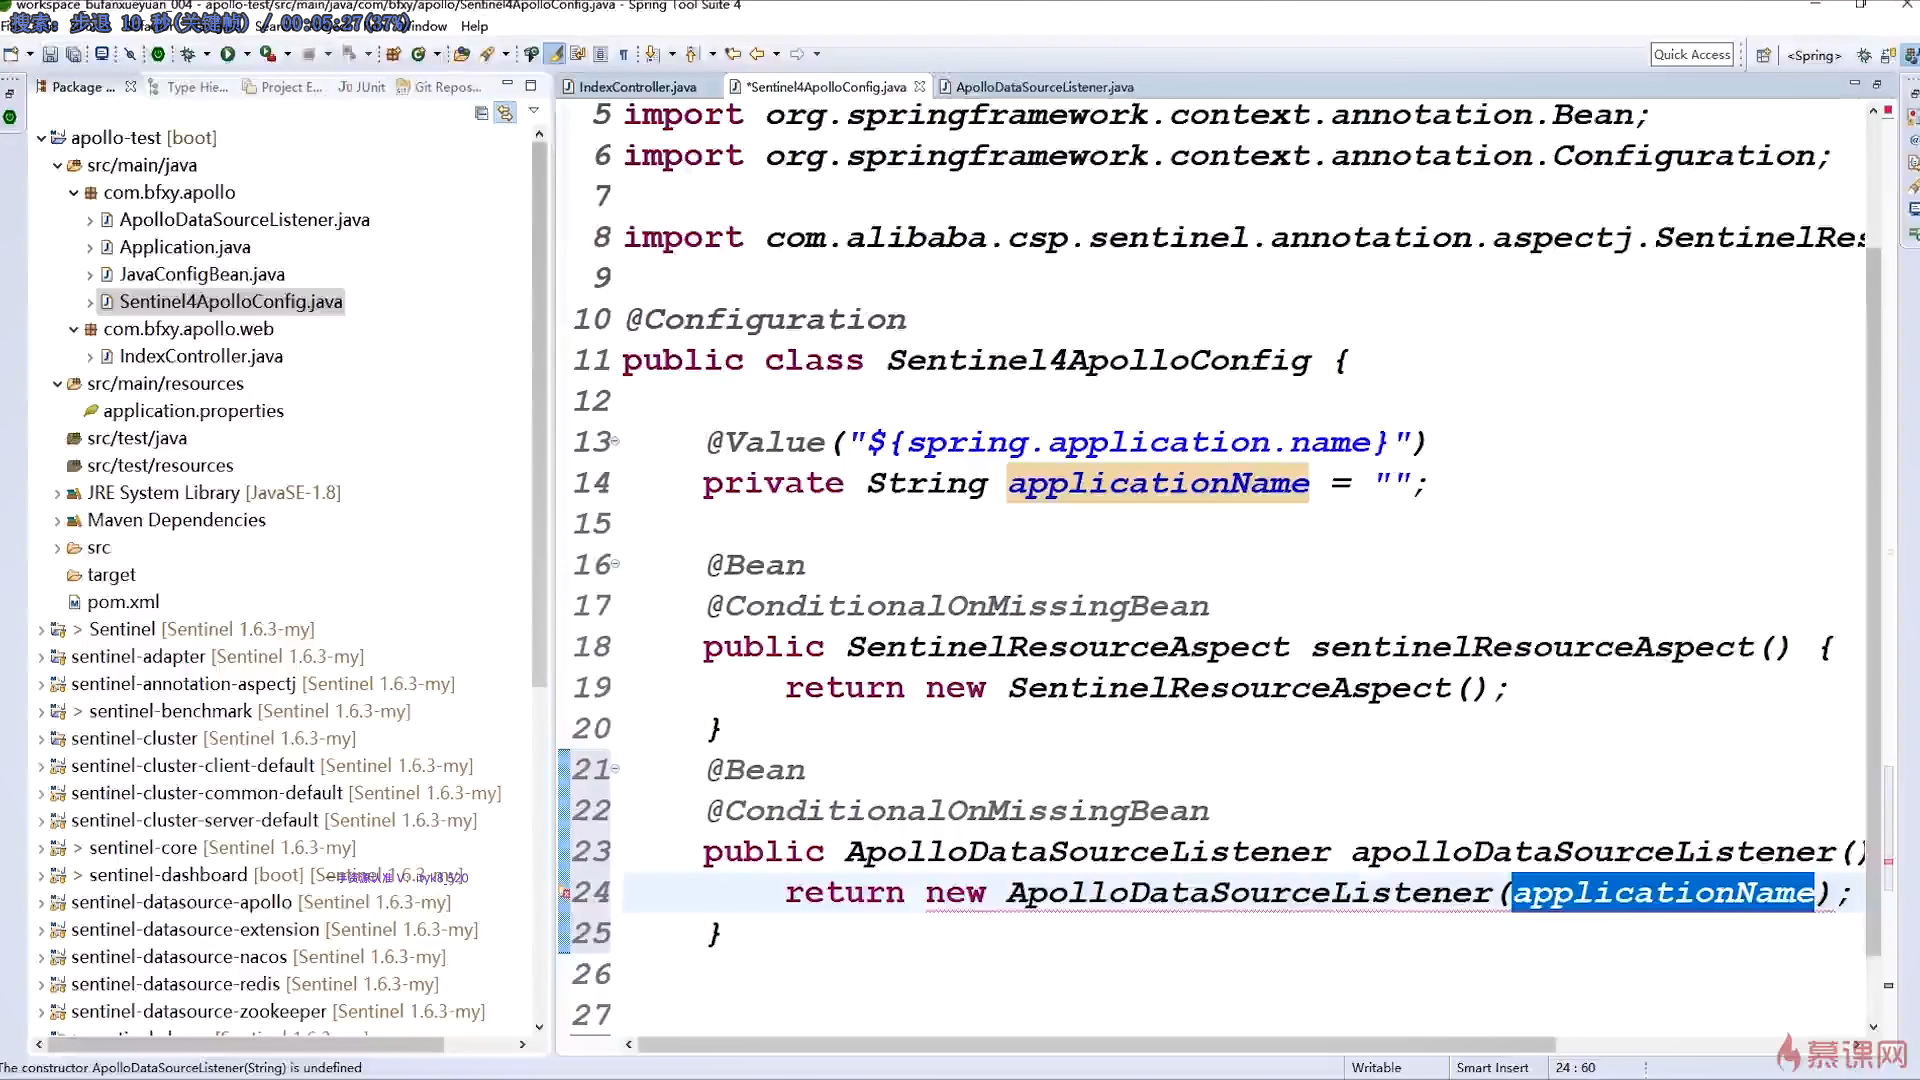Click the New file wizard icon

point(11,54)
